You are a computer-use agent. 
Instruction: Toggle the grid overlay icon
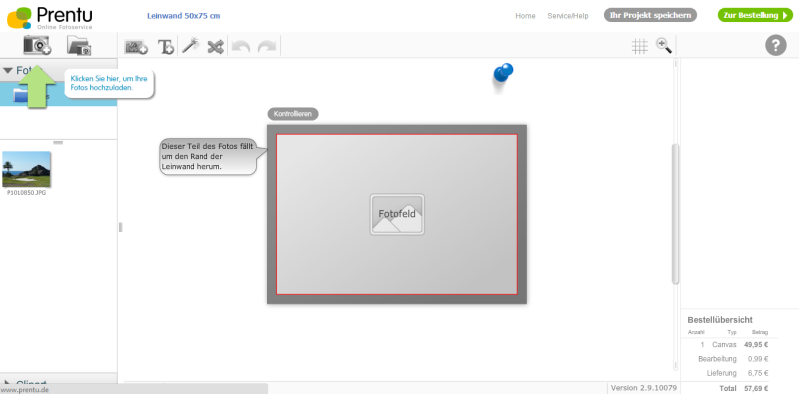point(639,46)
